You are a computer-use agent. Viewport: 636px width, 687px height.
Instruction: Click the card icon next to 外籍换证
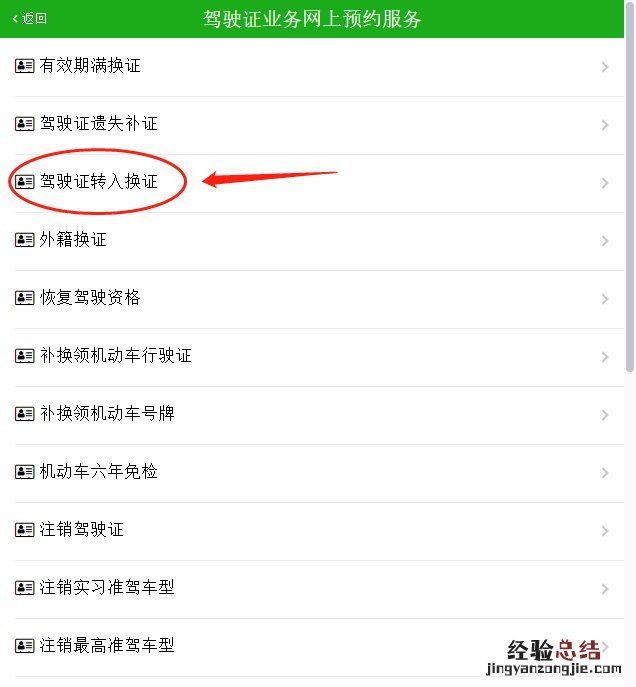click(25, 240)
